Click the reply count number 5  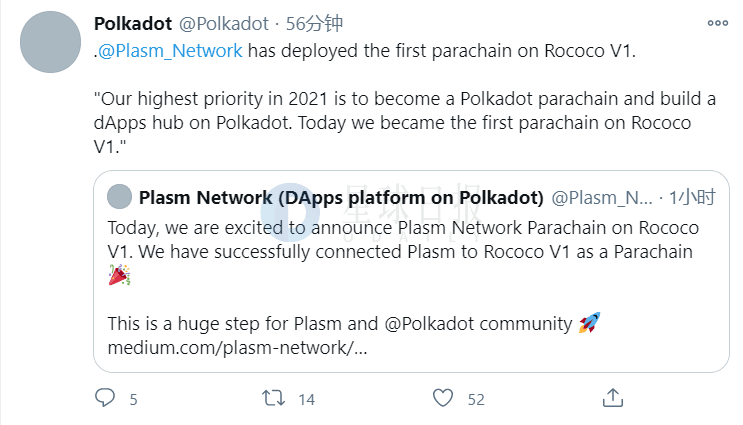pos(134,399)
